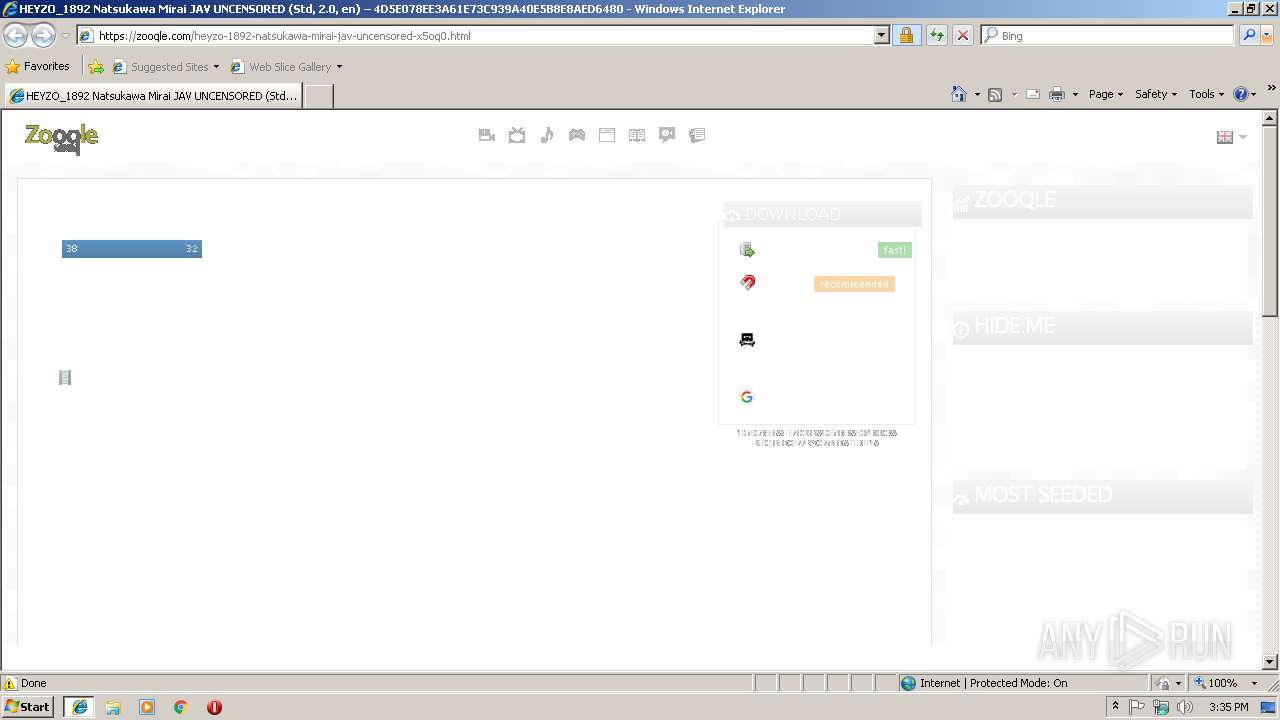Click Internet Explorer taskbar icon
The image size is (1280, 720).
pos(80,707)
